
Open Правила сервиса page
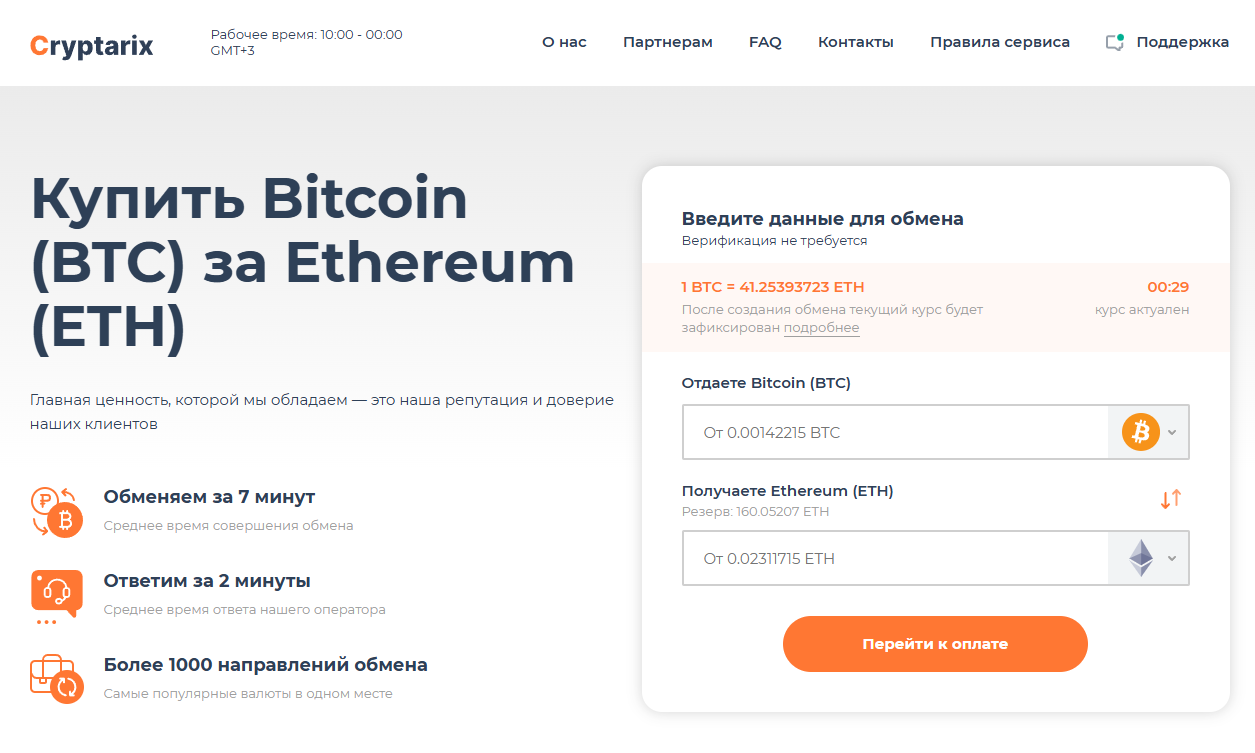(999, 42)
